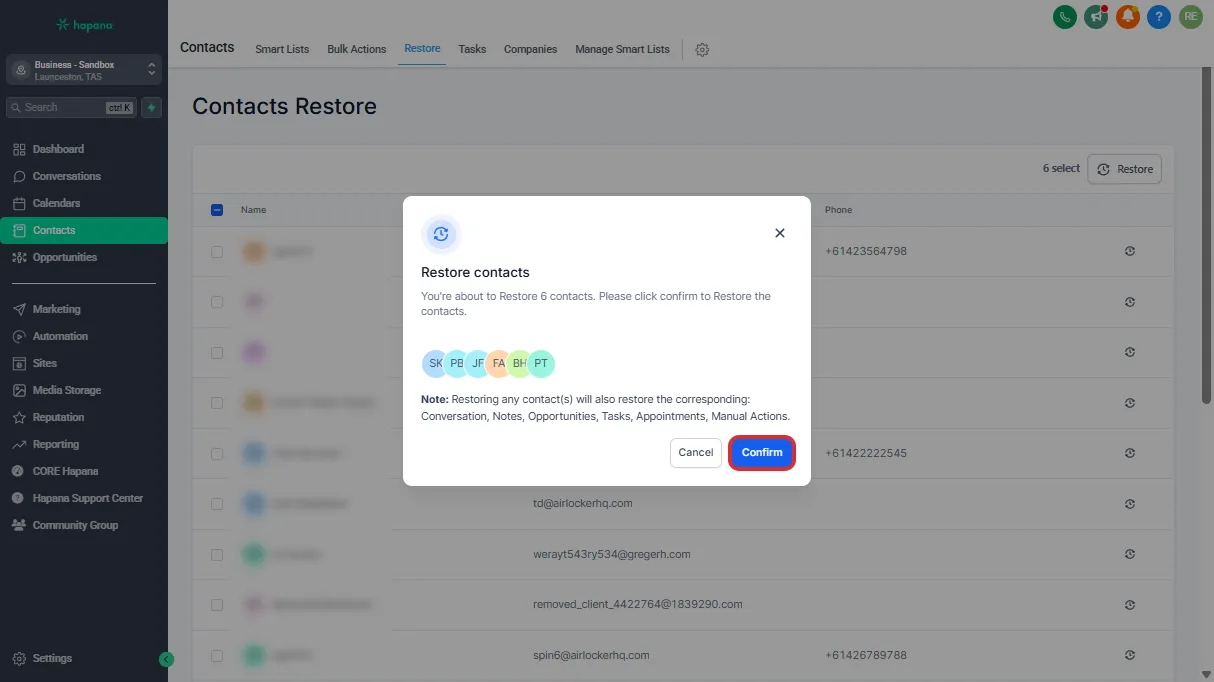This screenshot has height=682, width=1214.
Task: Toggle checkbox for the td@airlockerhq.com row
Action: (x=217, y=504)
